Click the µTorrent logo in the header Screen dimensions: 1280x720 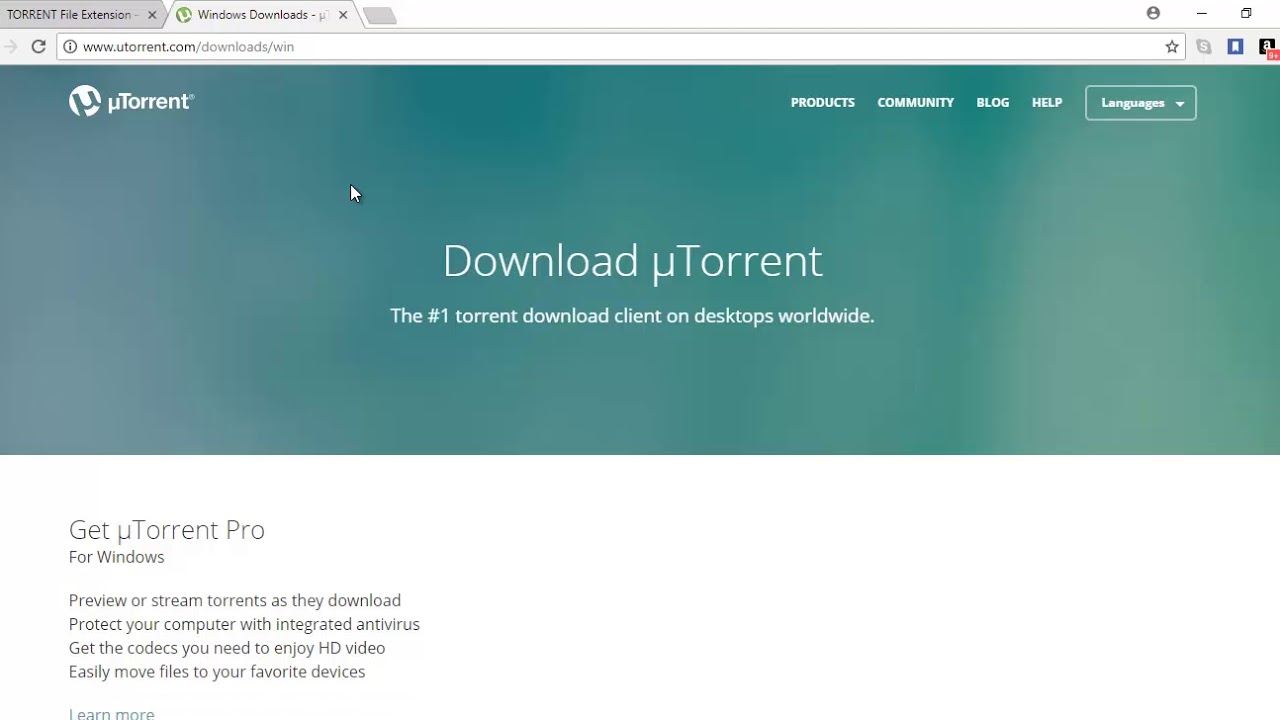pos(131,101)
